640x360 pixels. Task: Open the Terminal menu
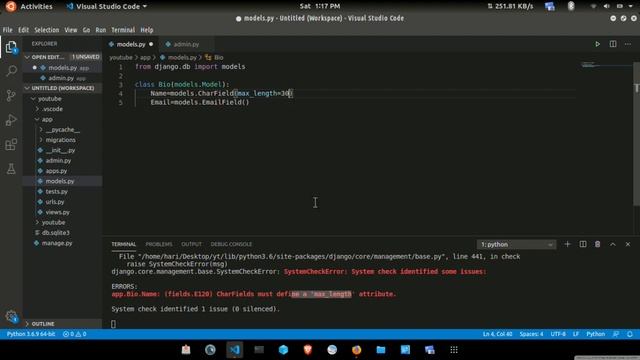click(123, 30)
